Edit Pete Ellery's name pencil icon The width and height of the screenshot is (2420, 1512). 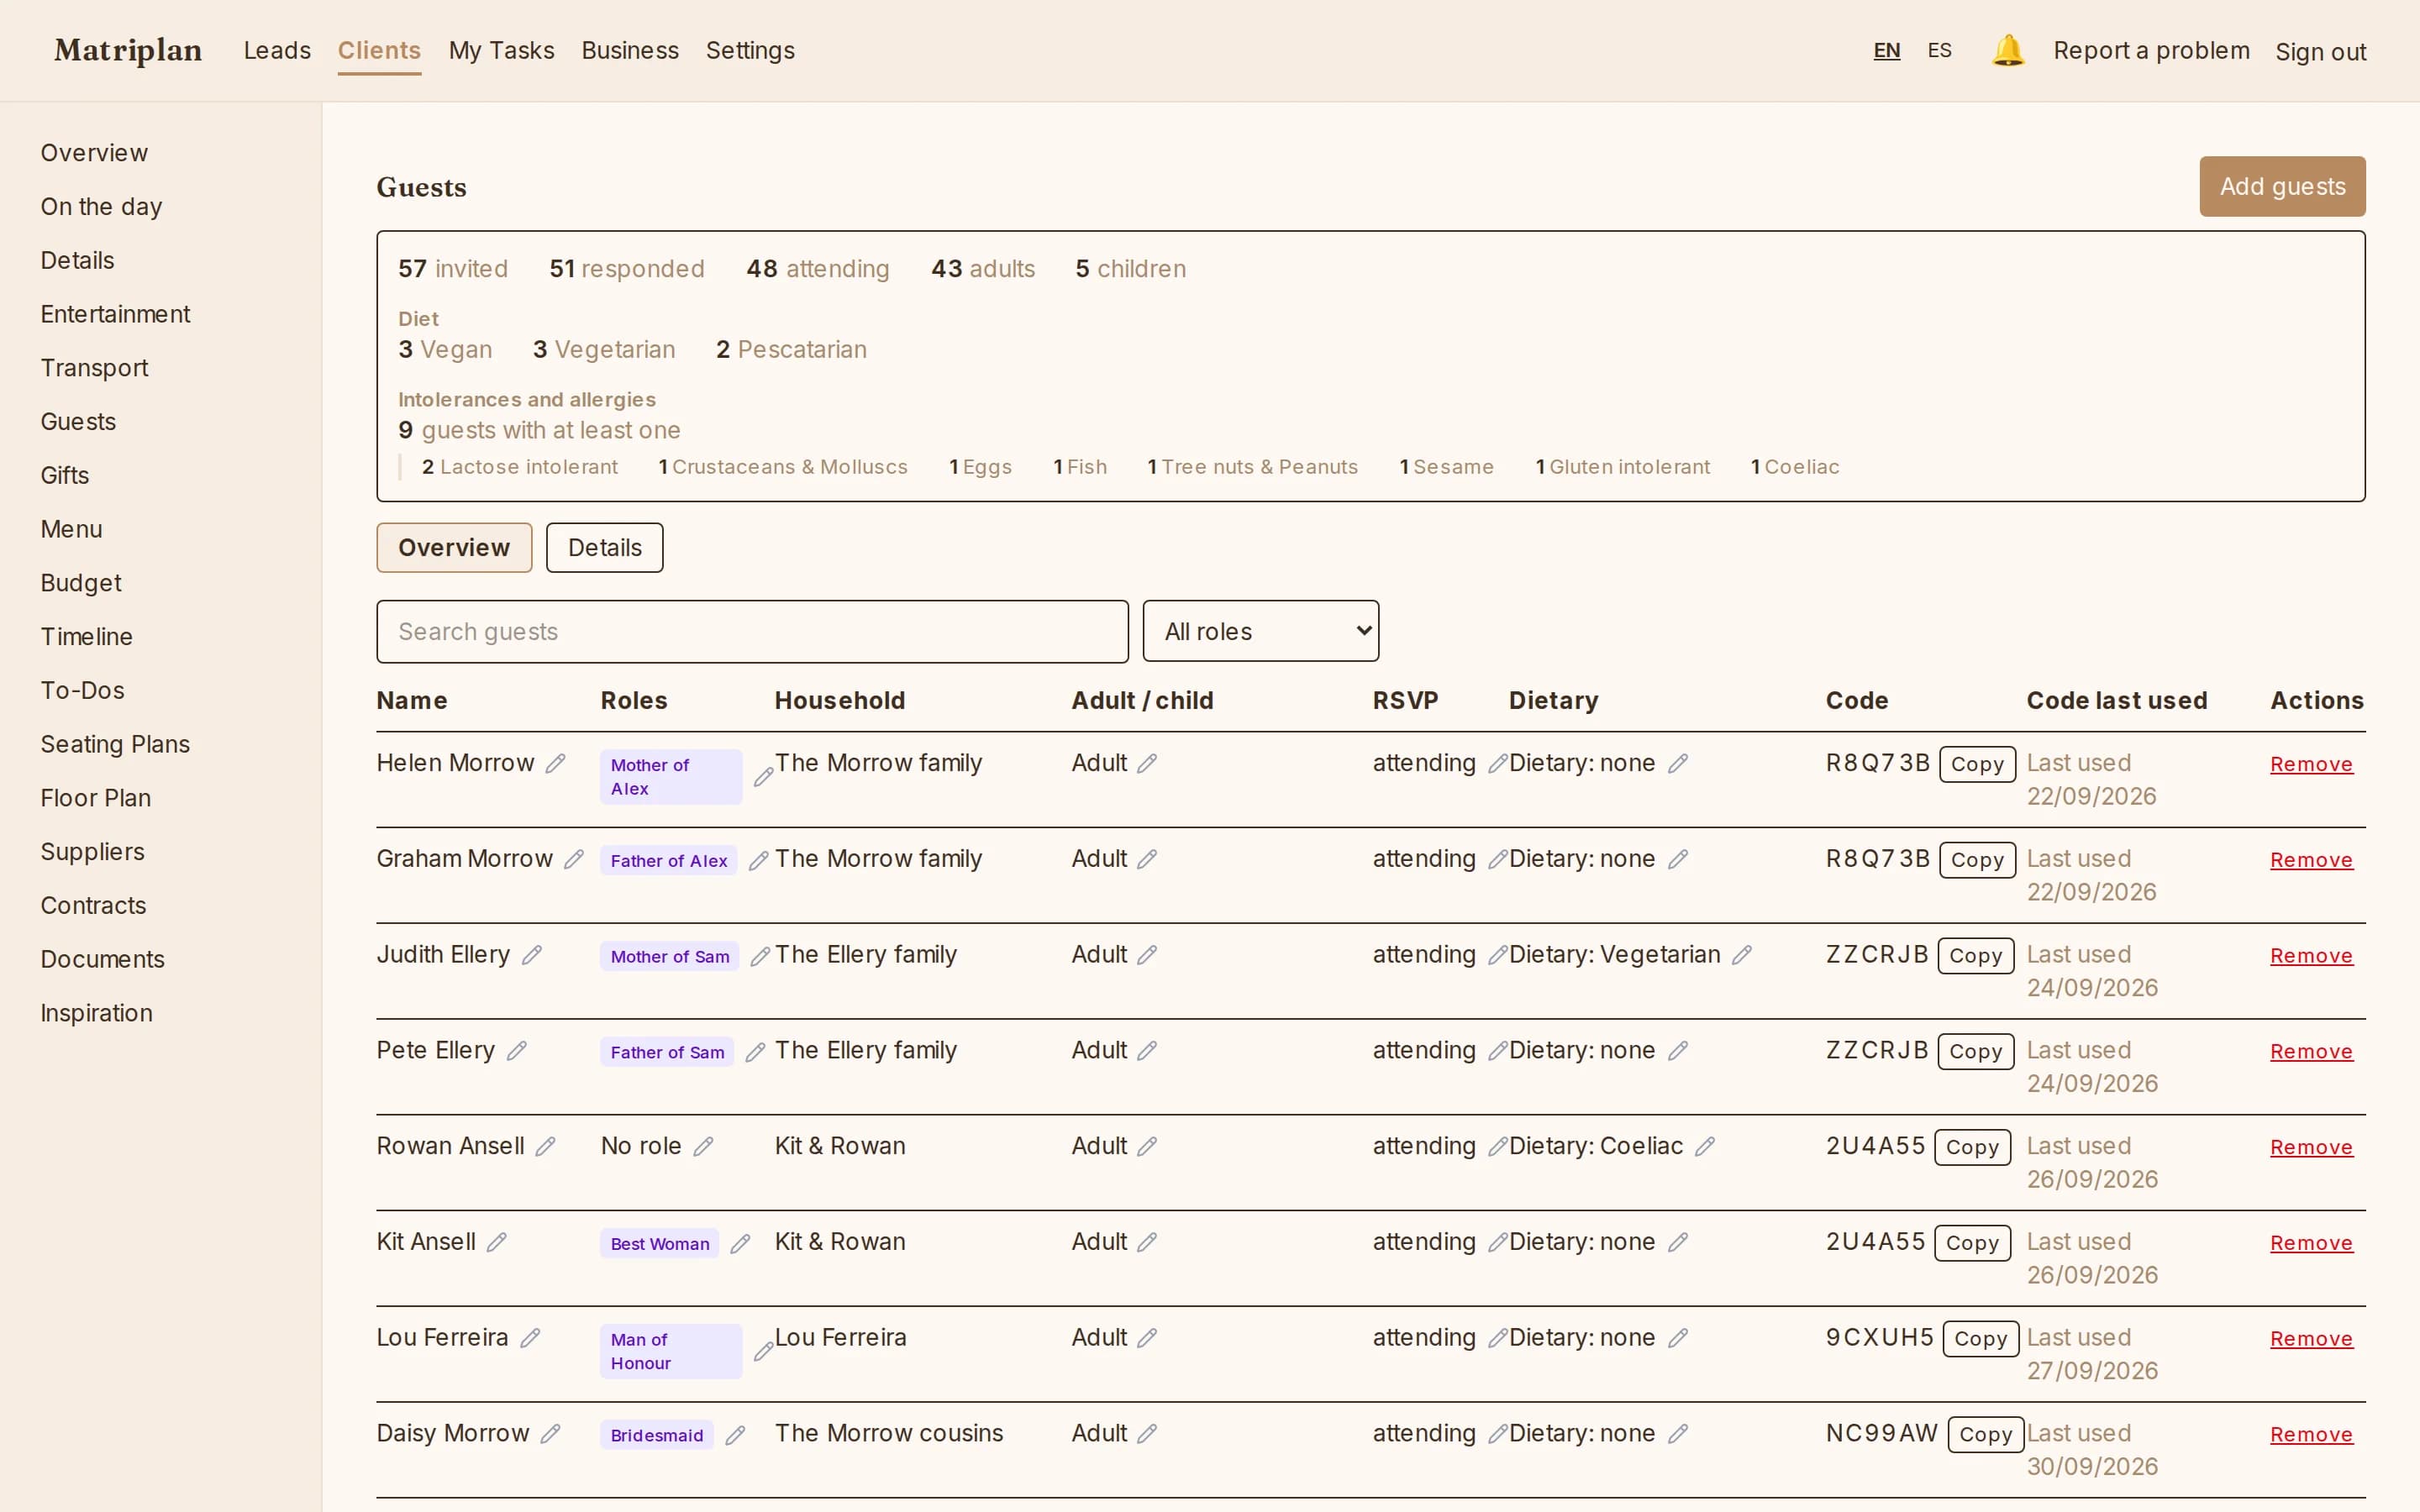point(517,1050)
